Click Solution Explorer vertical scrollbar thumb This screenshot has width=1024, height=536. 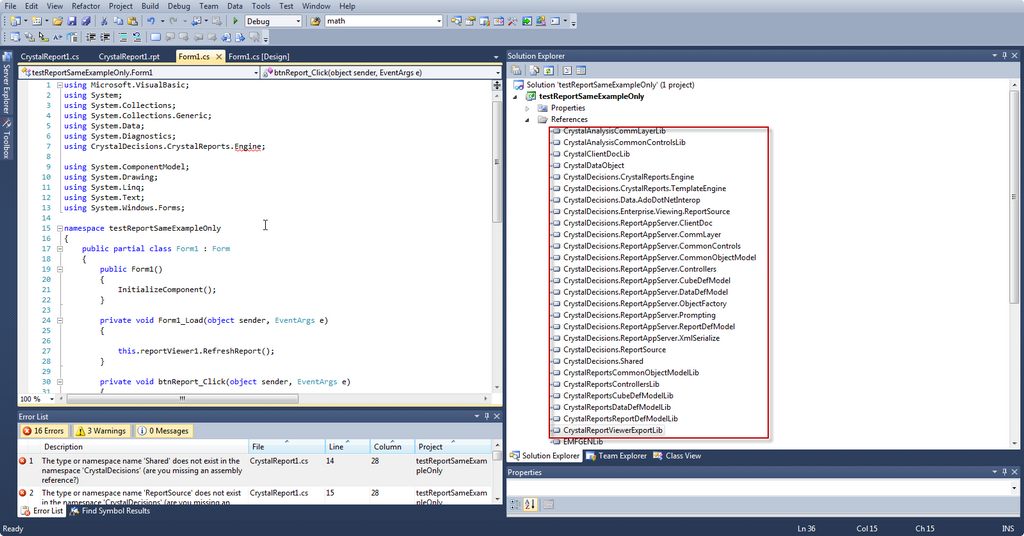[1014, 196]
